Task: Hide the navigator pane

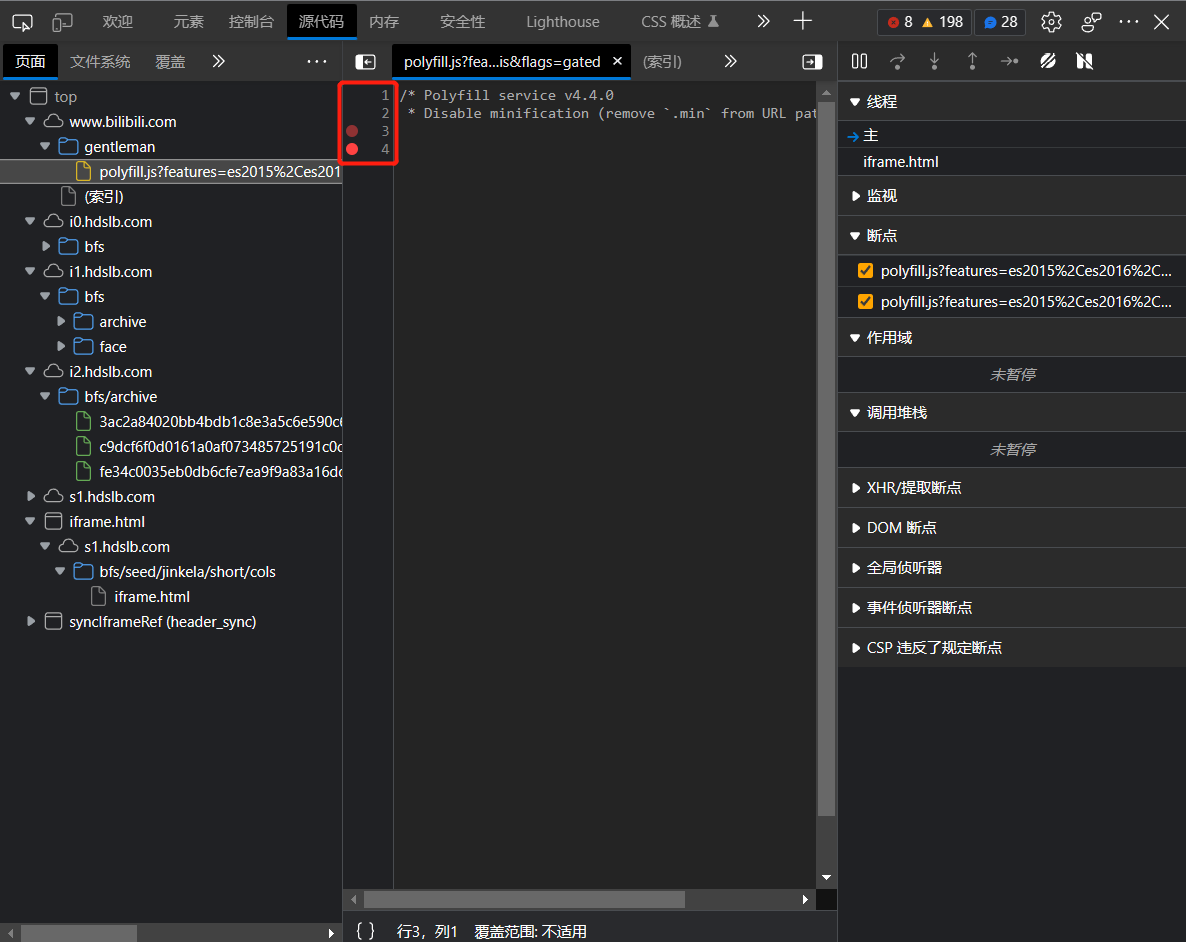Action: 365,61
